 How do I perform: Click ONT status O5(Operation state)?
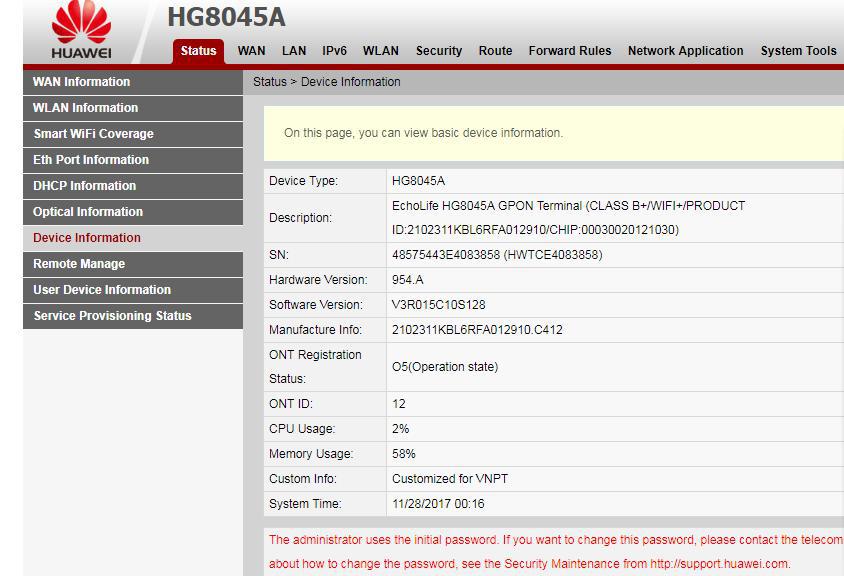pyautogui.click(x=445, y=367)
